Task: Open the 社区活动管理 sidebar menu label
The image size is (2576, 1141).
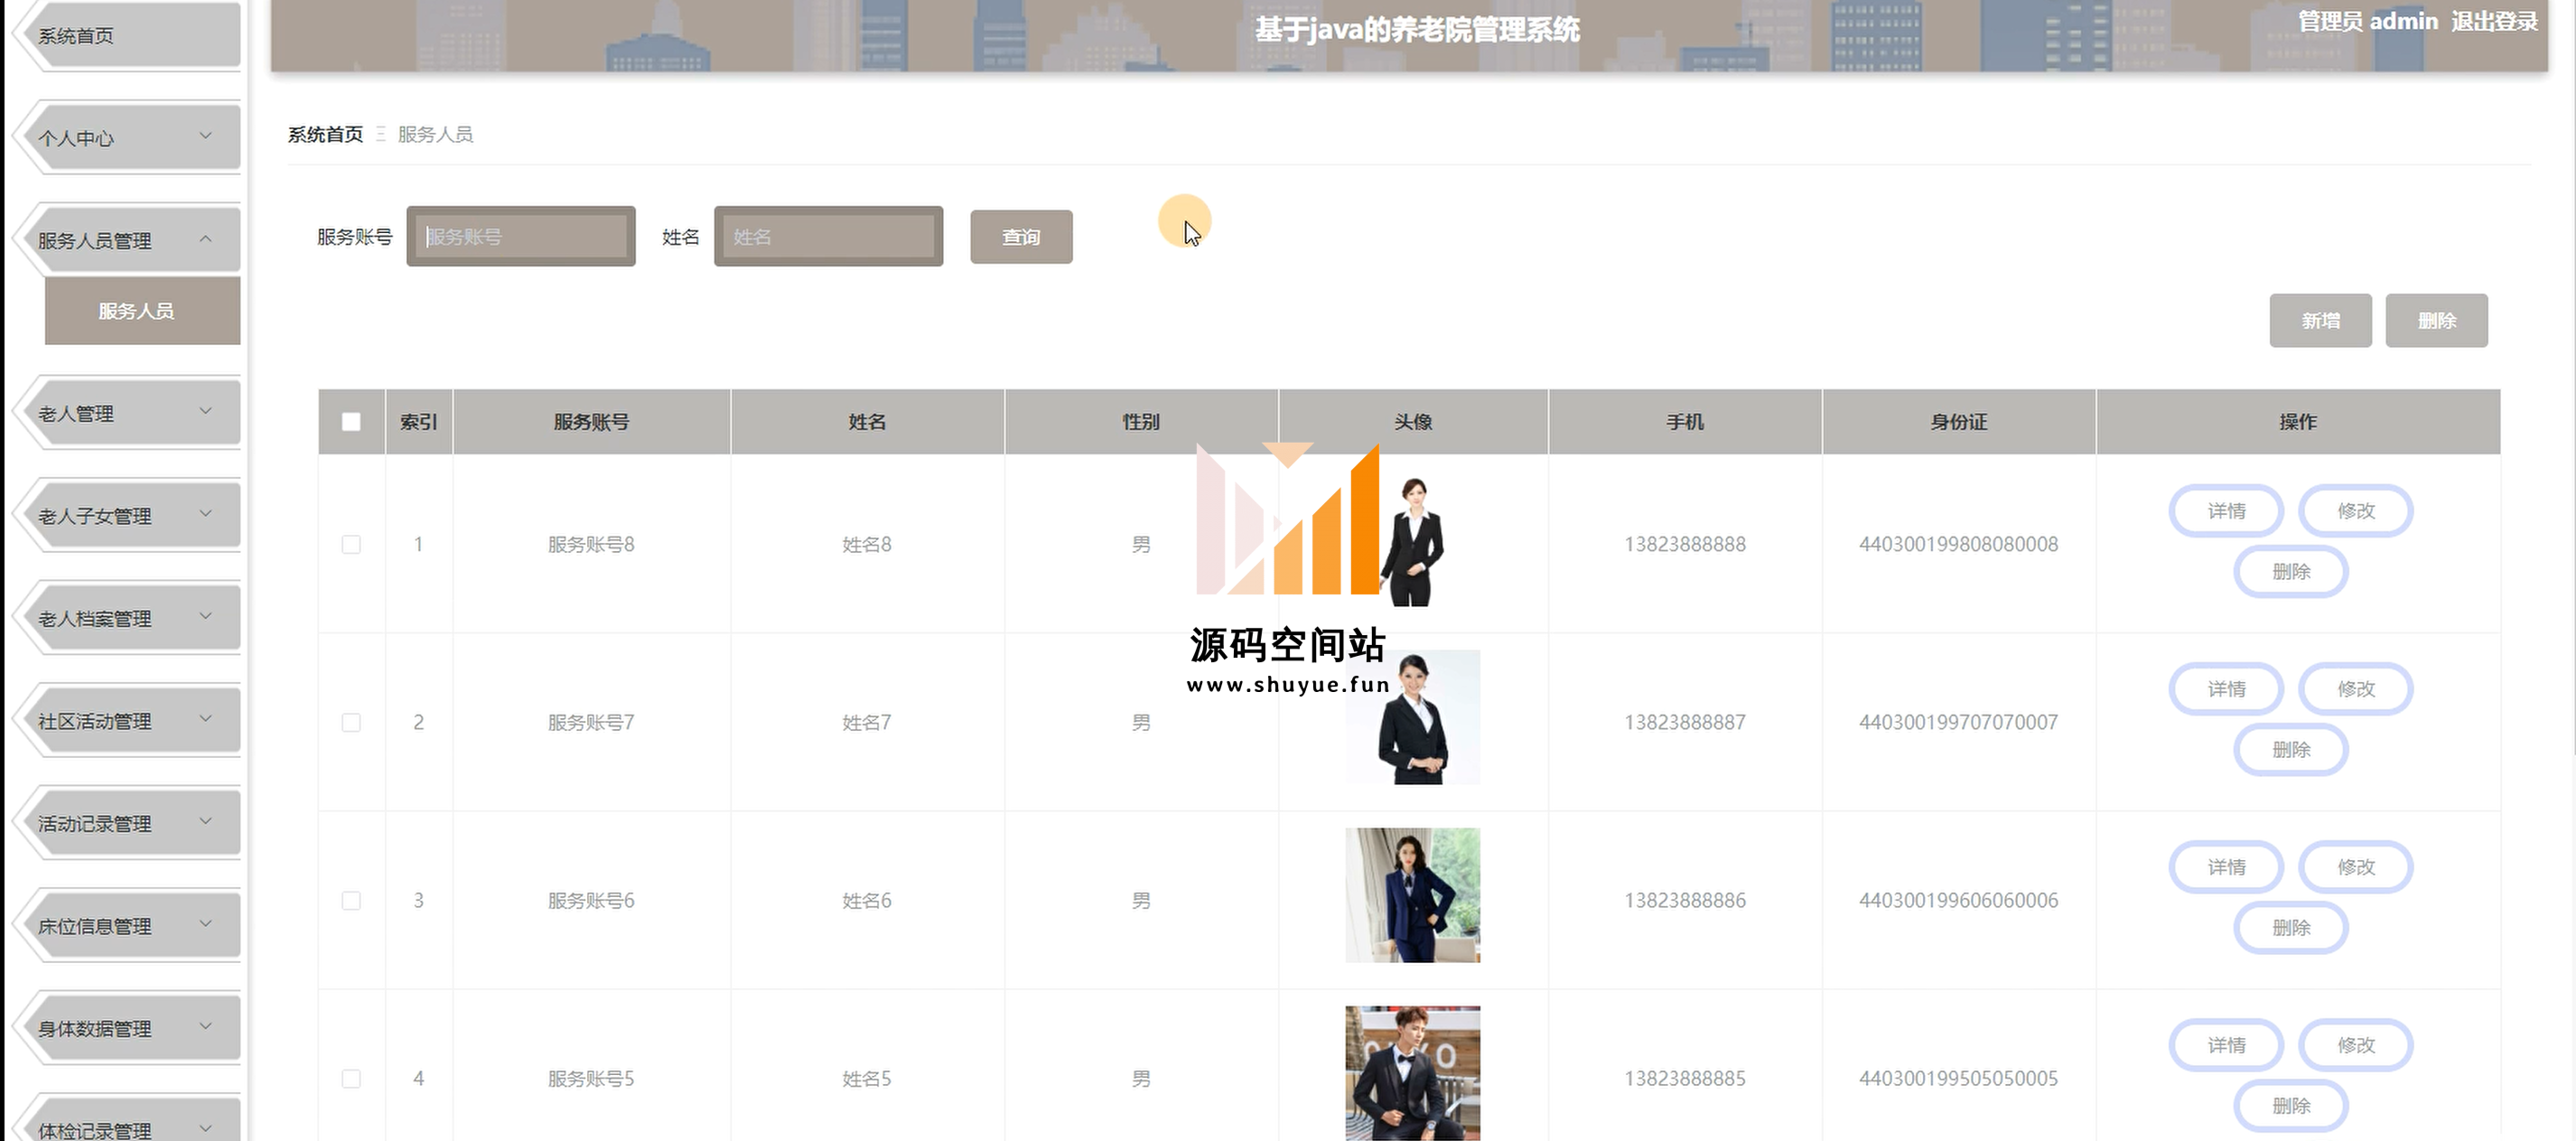Action: [x=95, y=721]
